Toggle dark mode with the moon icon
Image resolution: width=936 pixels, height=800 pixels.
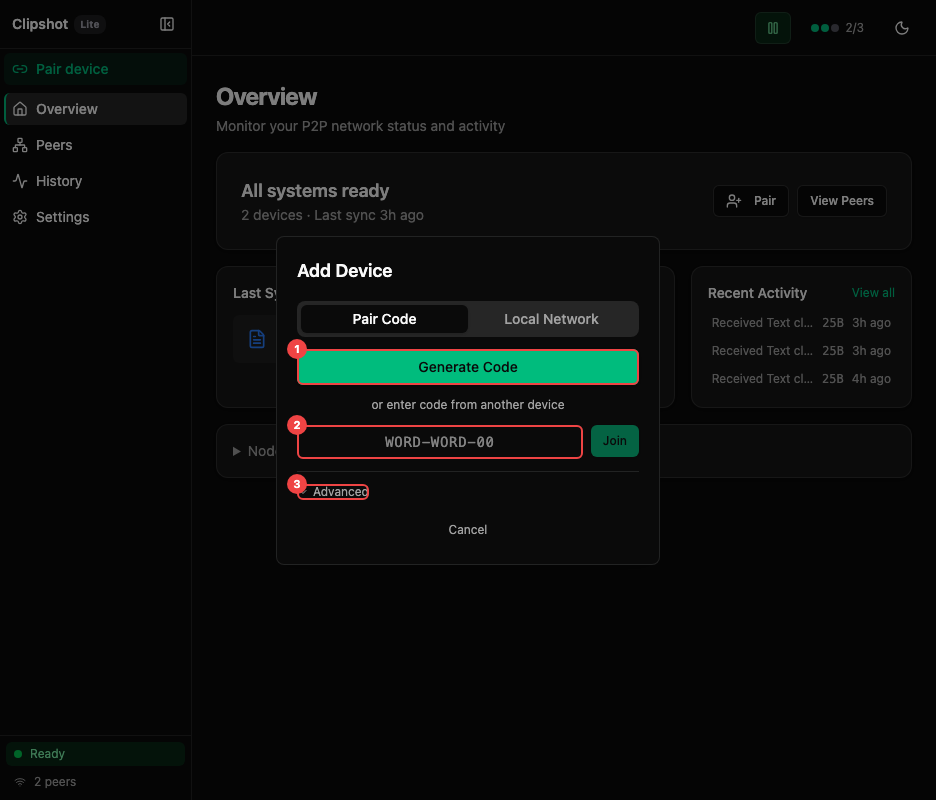coord(901,28)
